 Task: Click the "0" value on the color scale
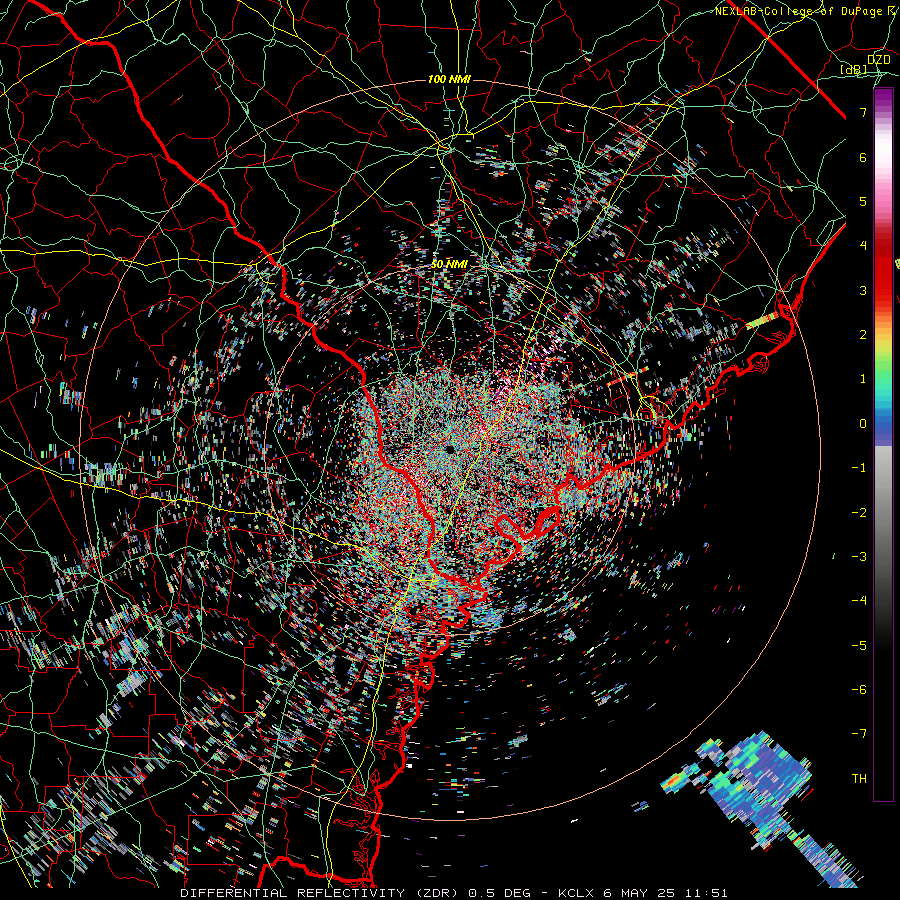tap(863, 424)
